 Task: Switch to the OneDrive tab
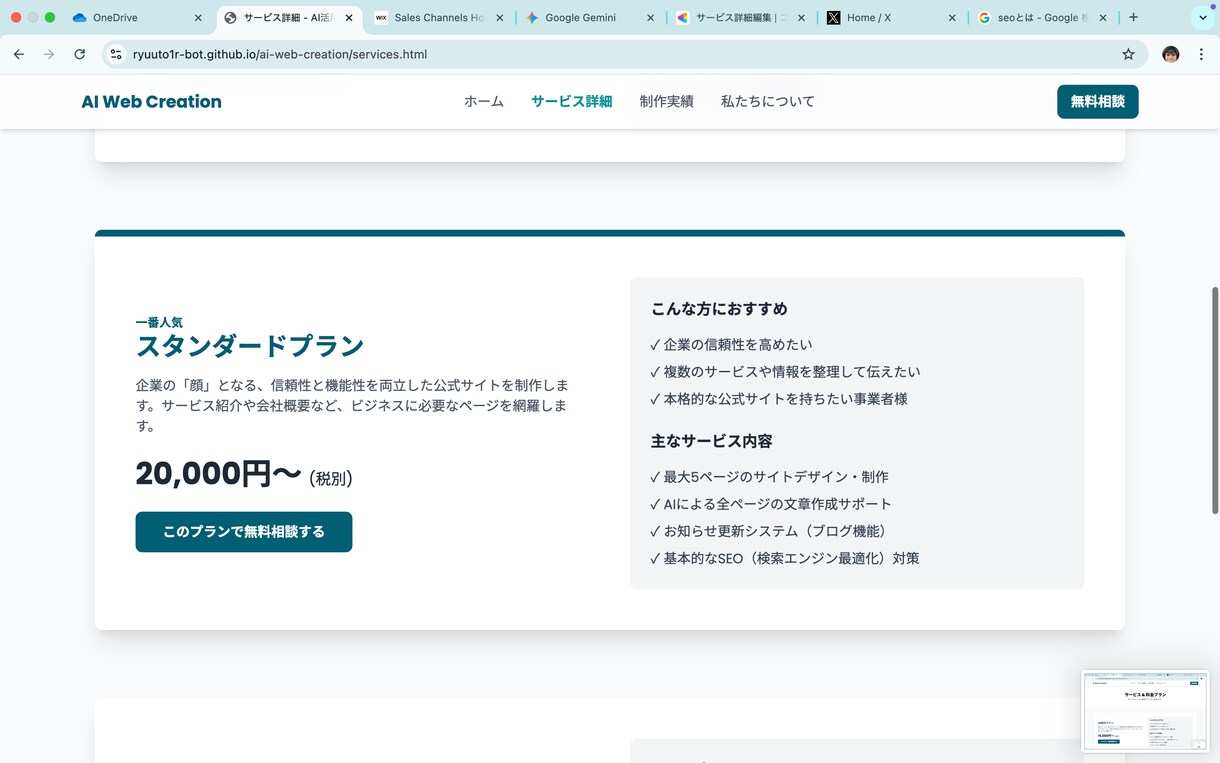tap(135, 18)
